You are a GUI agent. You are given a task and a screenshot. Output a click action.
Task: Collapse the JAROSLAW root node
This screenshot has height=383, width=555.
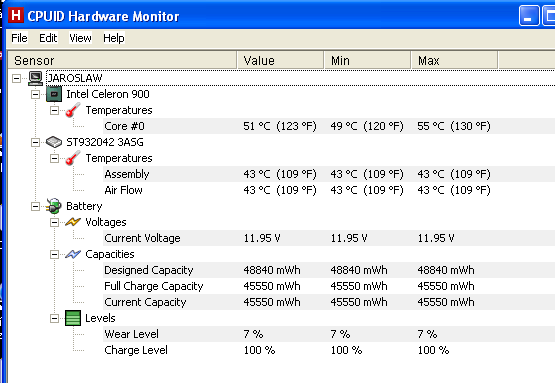(16, 78)
